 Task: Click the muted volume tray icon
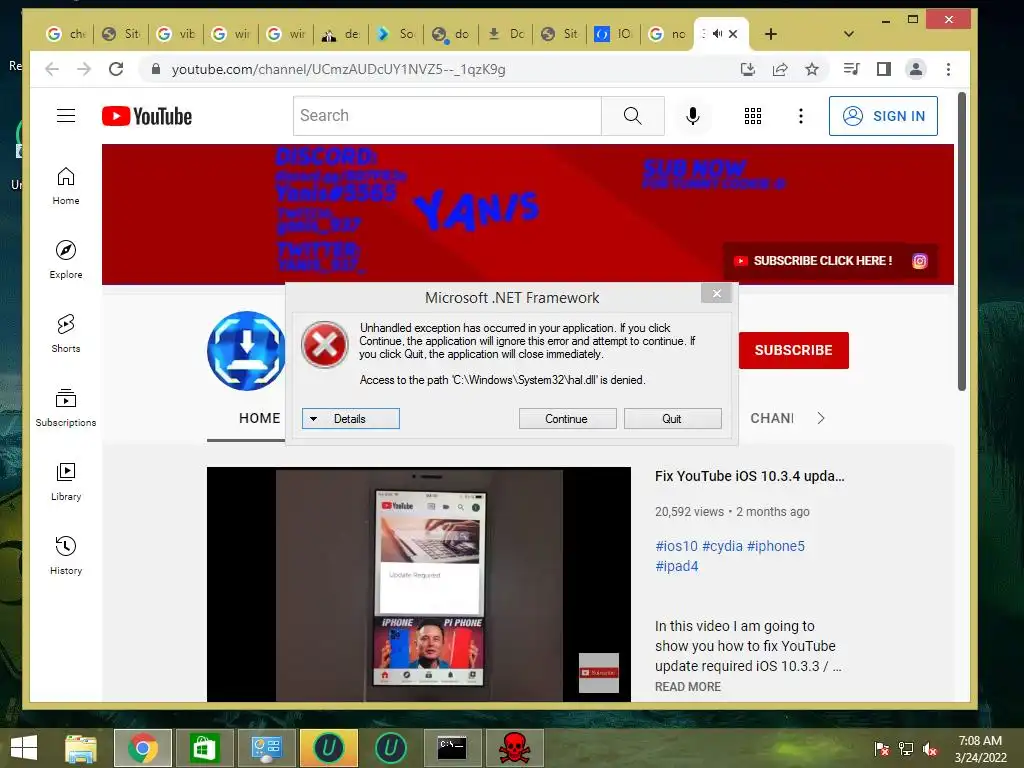(930, 749)
